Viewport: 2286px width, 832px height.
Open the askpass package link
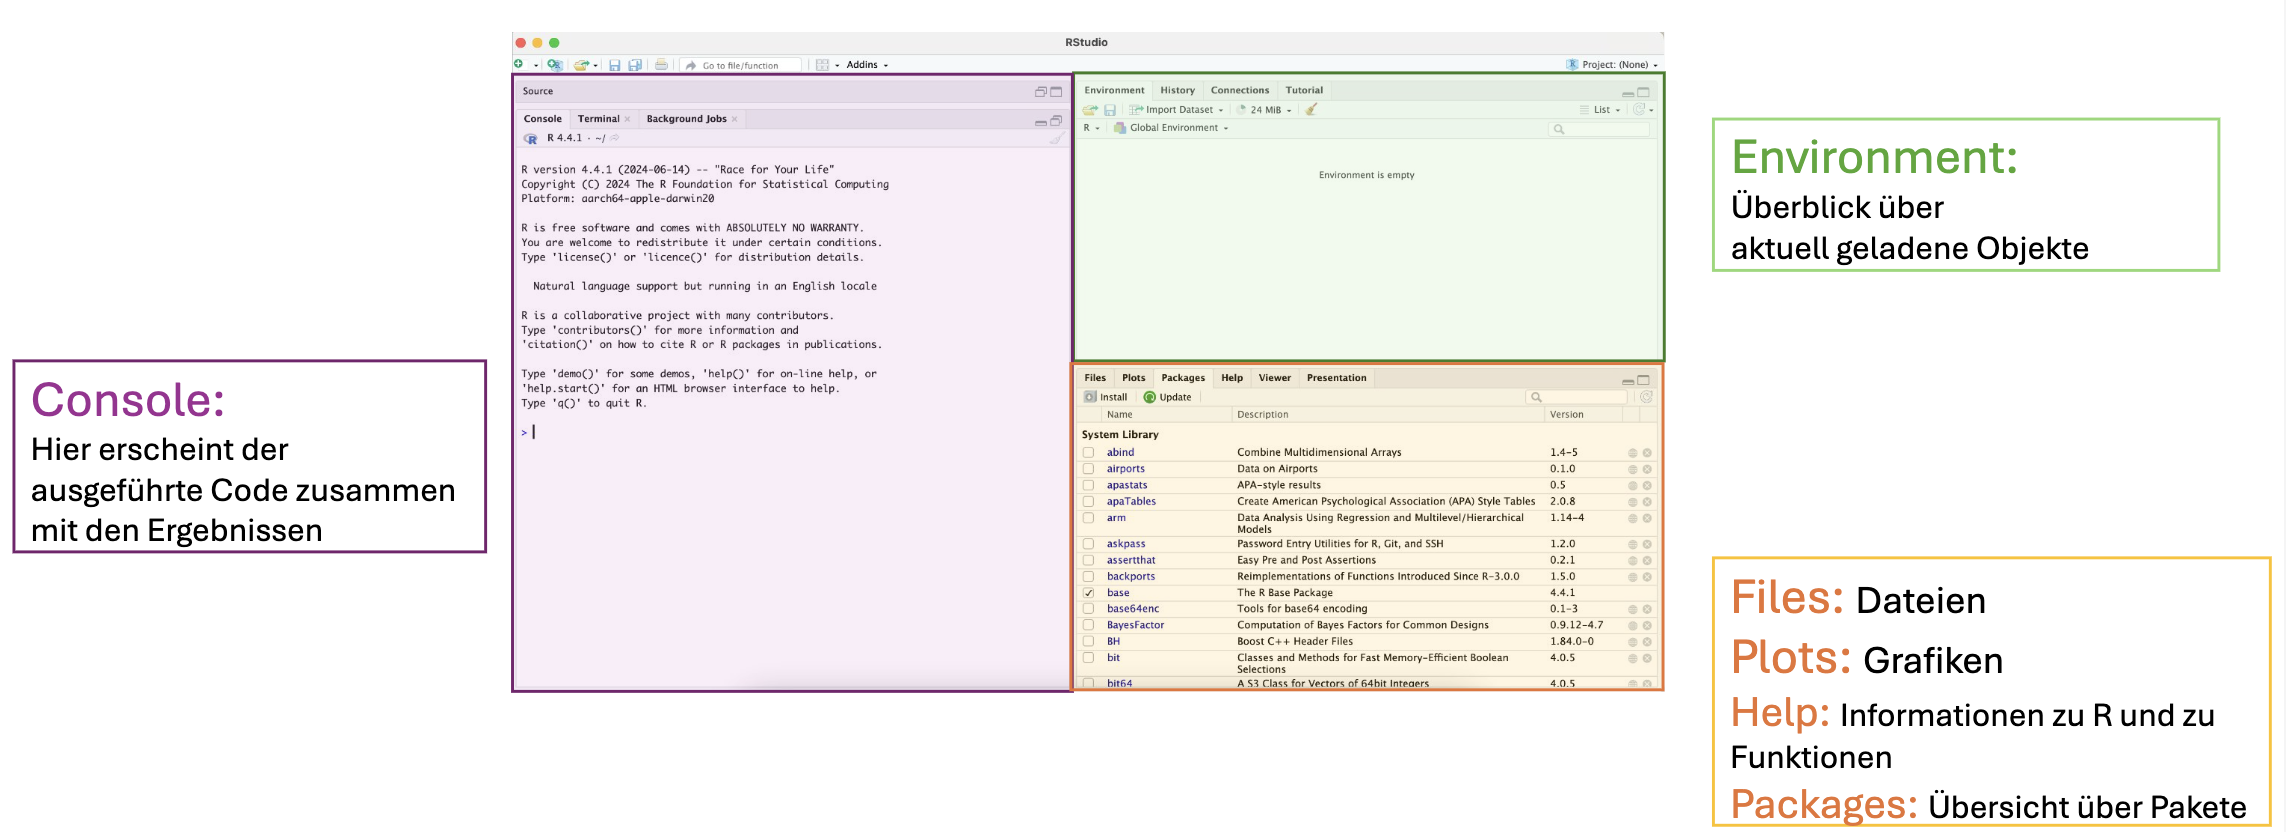point(1126,544)
